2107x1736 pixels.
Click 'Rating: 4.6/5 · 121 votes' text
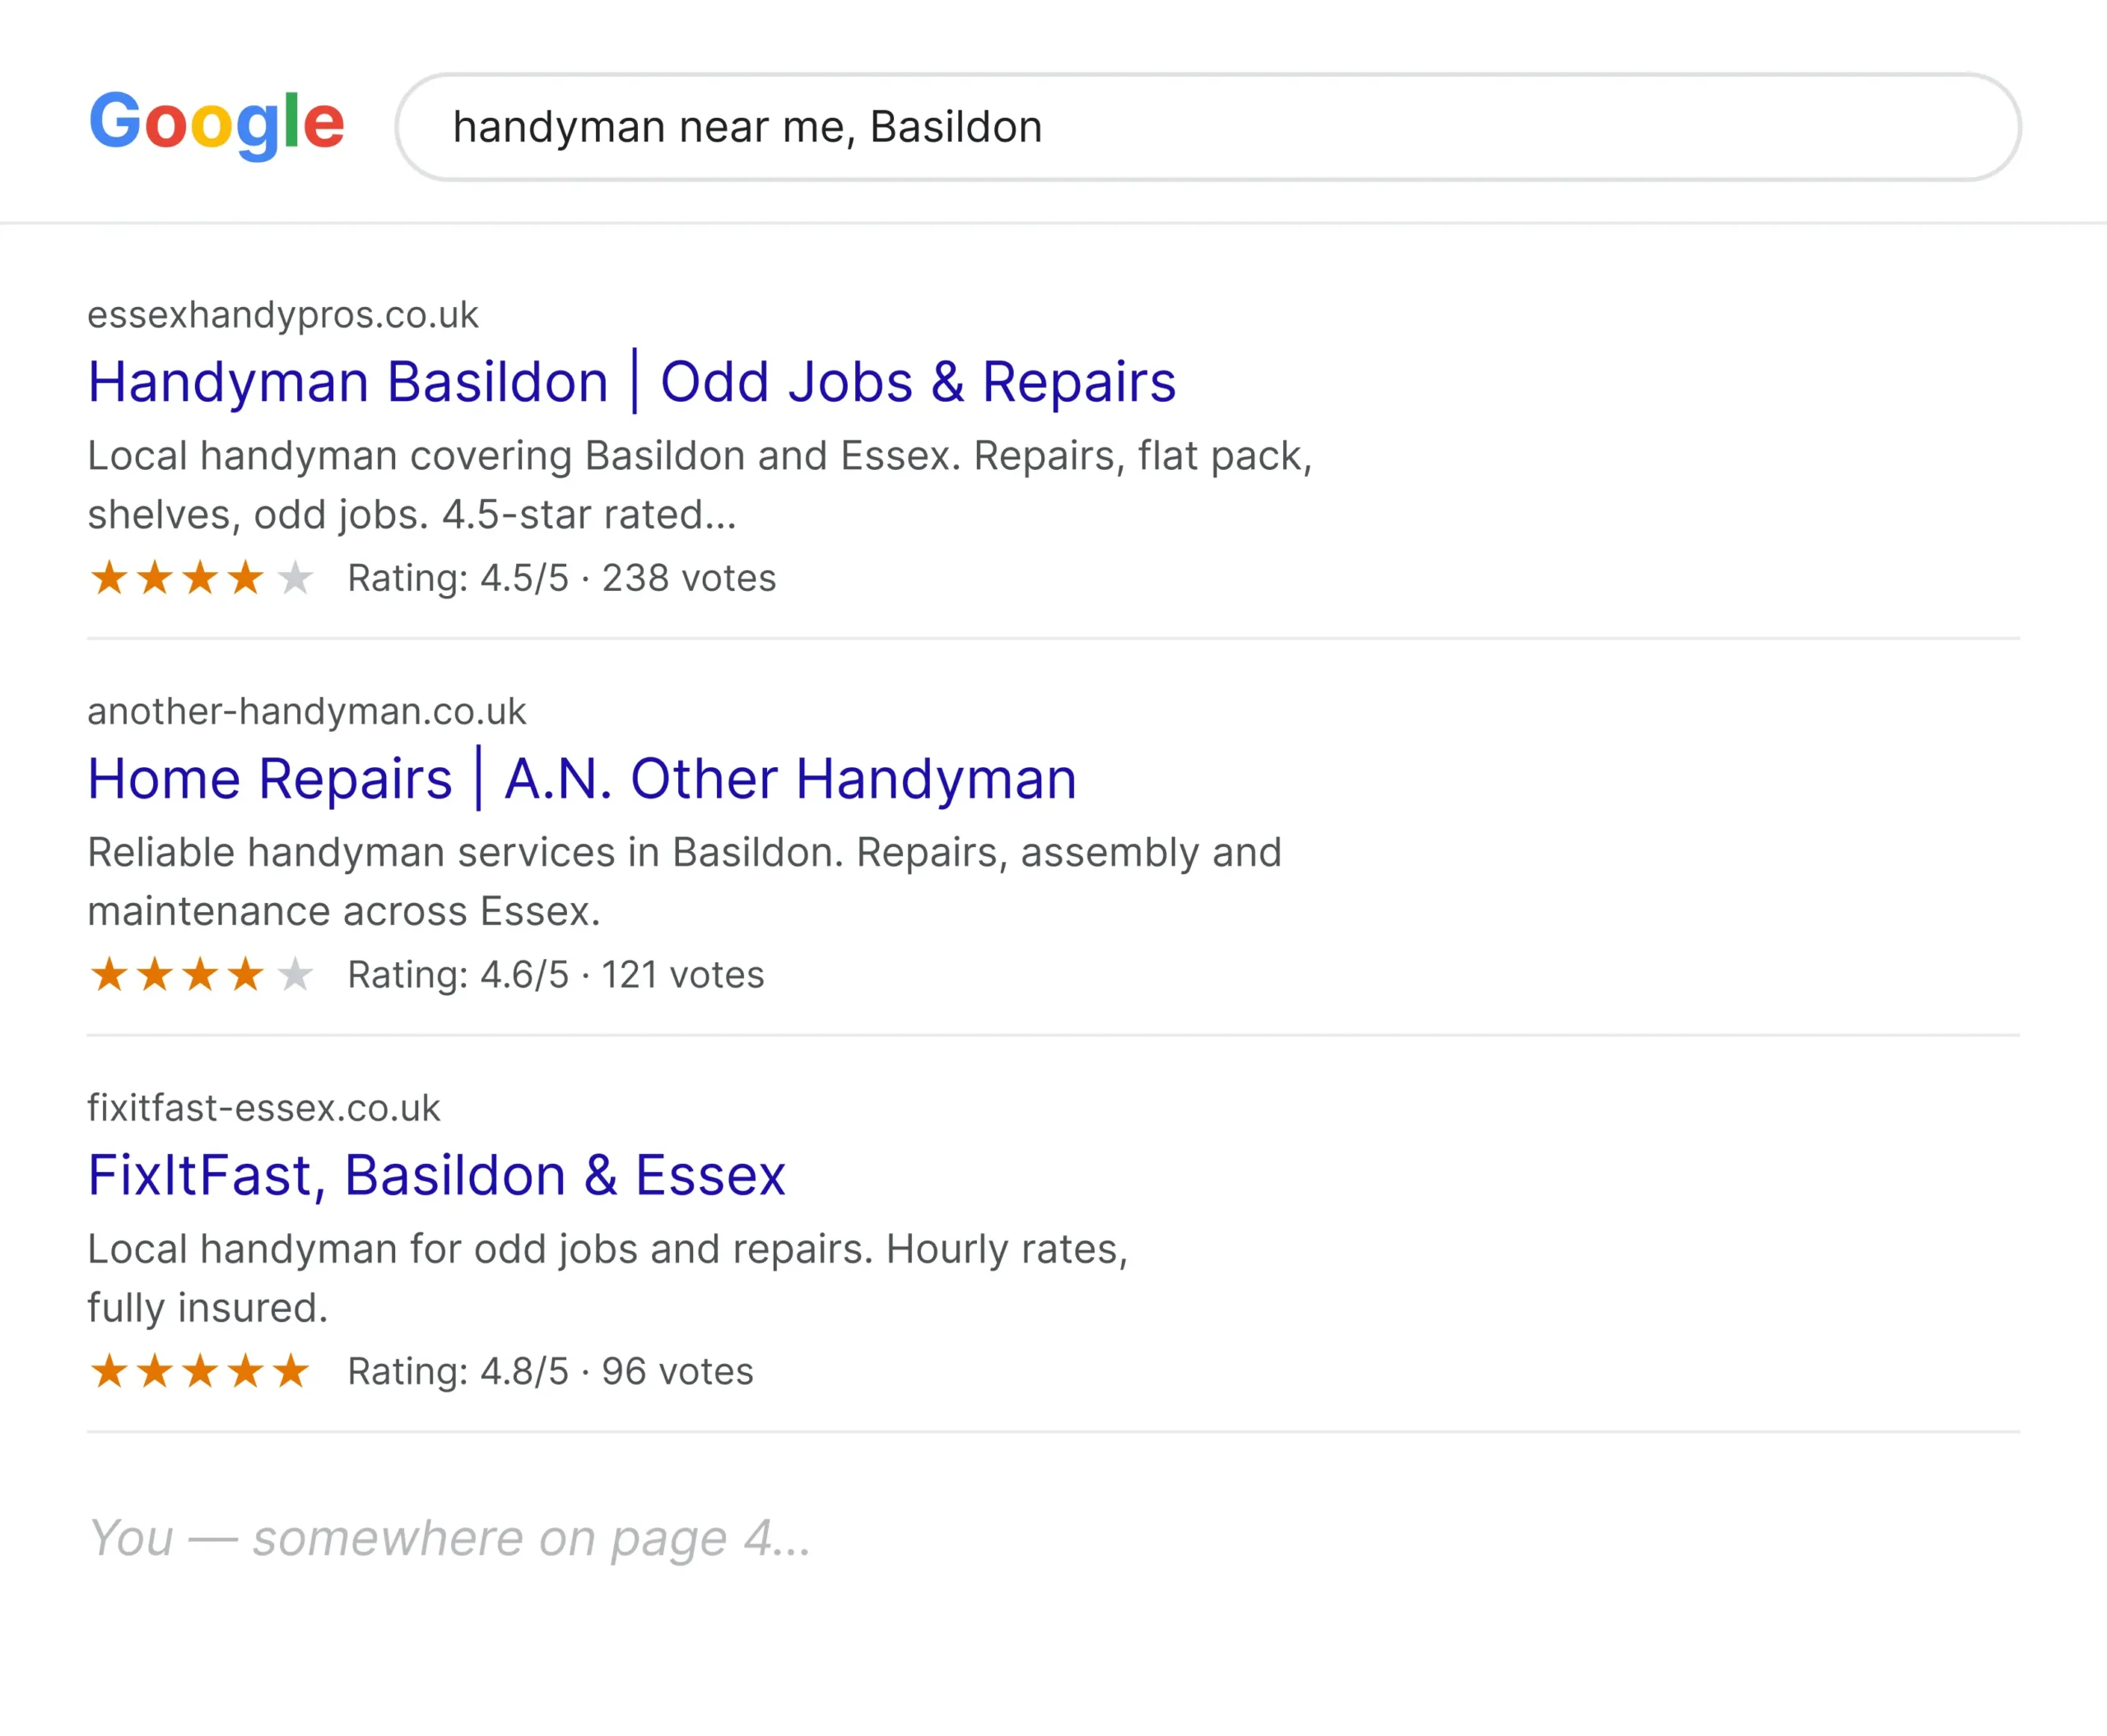pos(556,975)
